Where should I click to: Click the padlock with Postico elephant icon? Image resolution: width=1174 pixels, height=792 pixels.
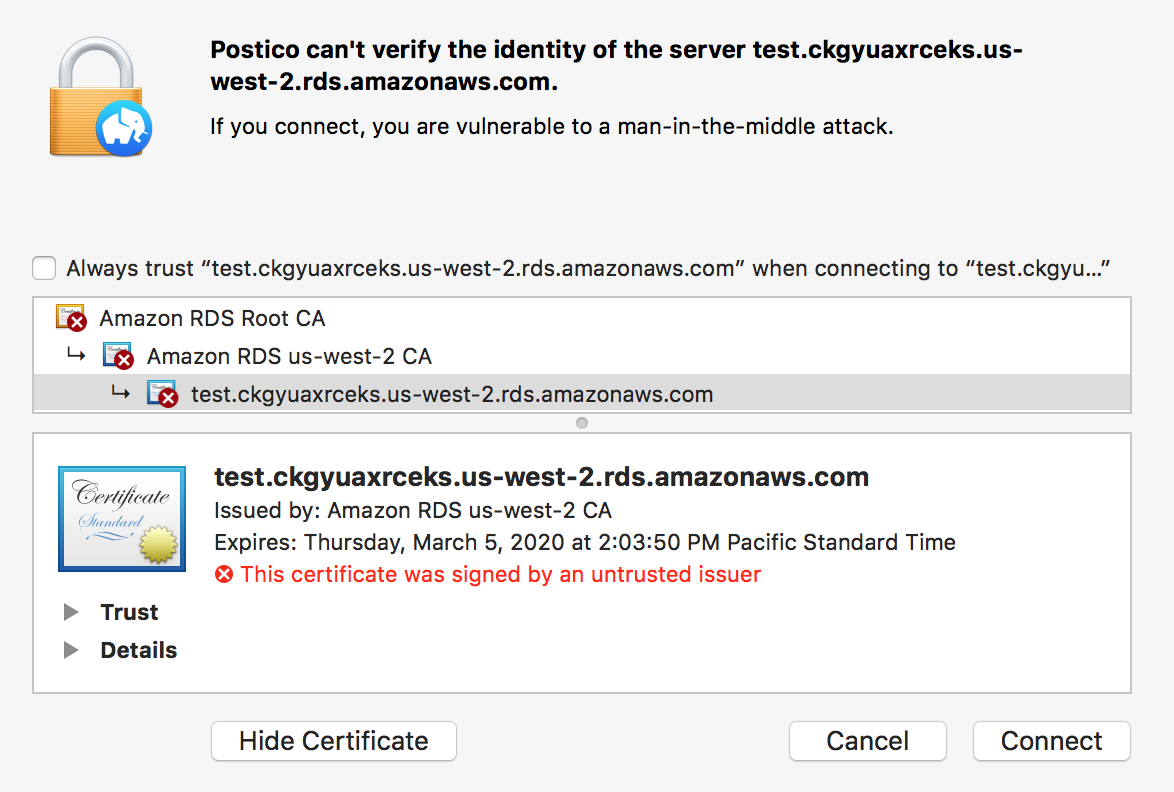tap(100, 100)
